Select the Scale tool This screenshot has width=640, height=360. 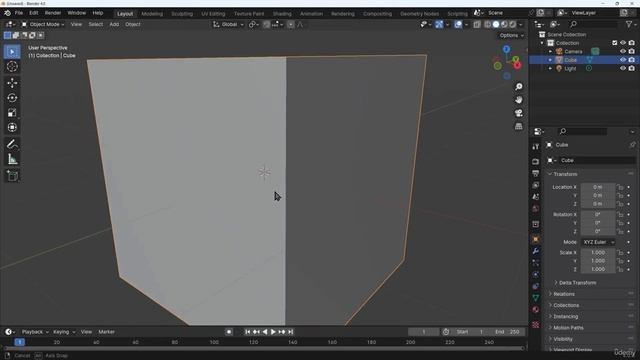pyautogui.click(x=12, y=113)
